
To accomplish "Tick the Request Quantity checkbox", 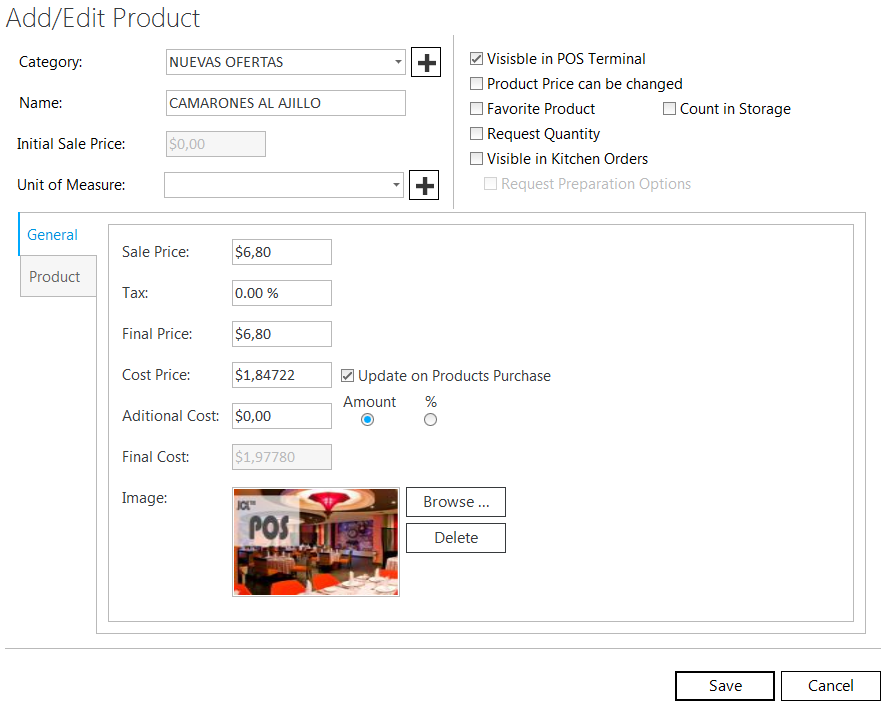I will pos(477,134).
